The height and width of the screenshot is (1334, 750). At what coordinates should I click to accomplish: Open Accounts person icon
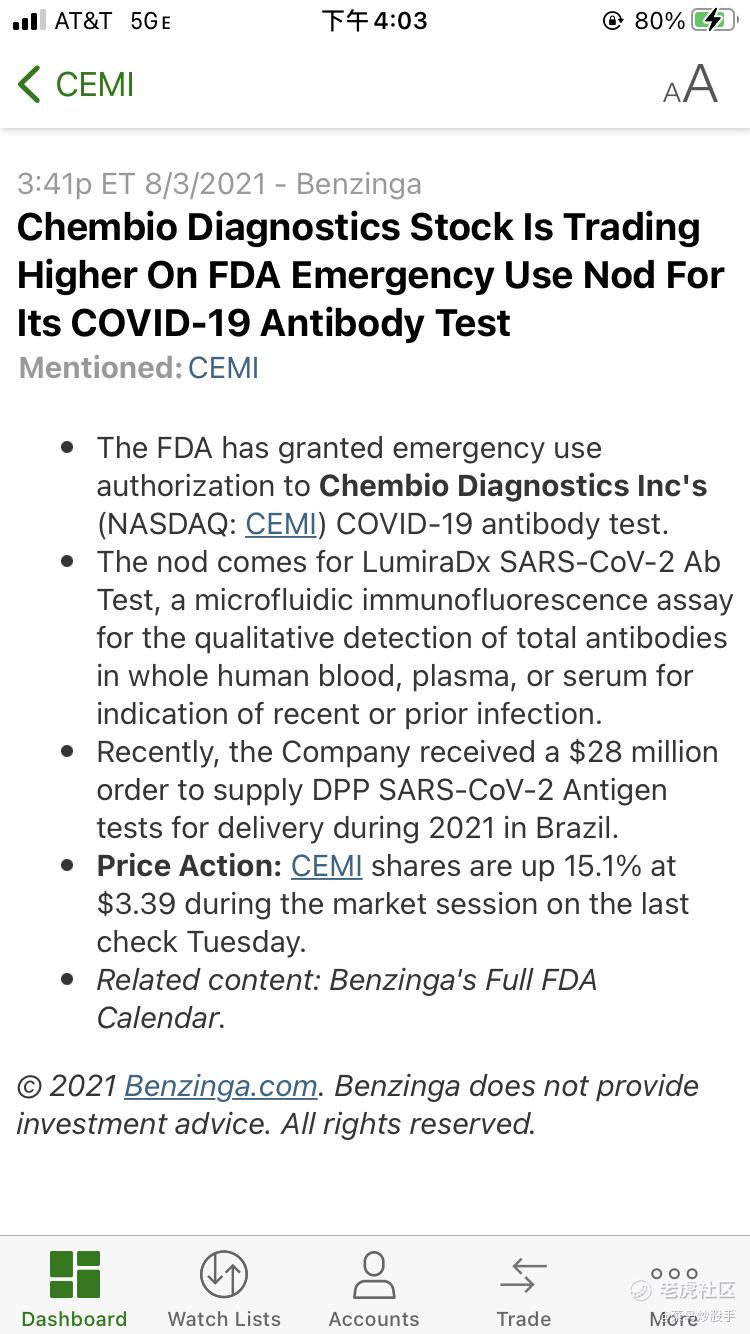tap(374, 1275)
